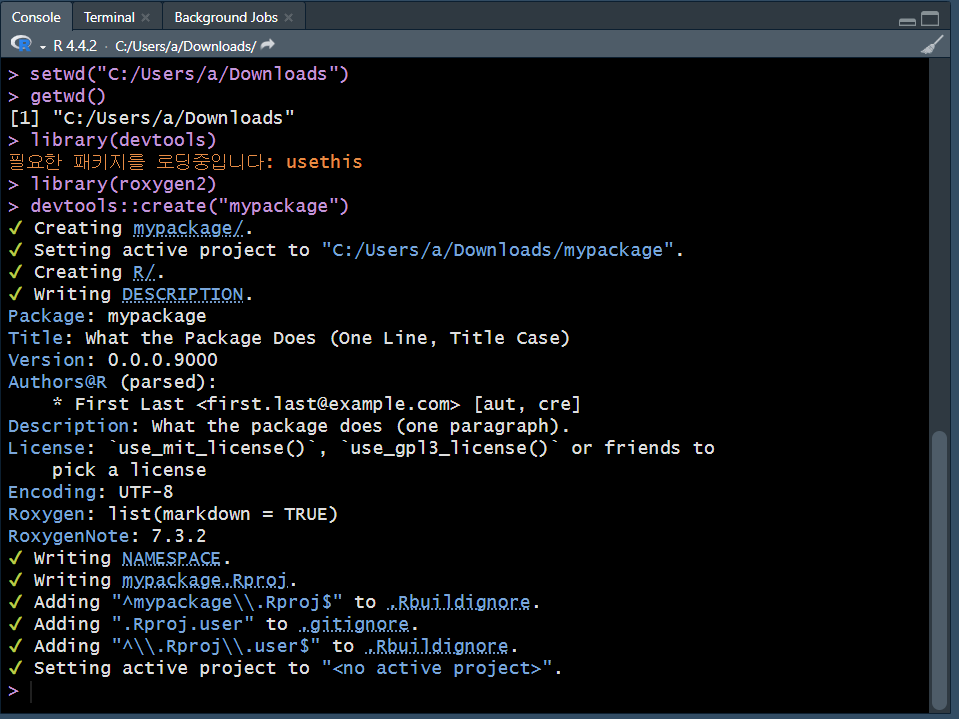Image resolution: width=959 pixels, height=719 pixels.
Task: Click the library(roxygen2) command
Action: (x=123, y=184)
